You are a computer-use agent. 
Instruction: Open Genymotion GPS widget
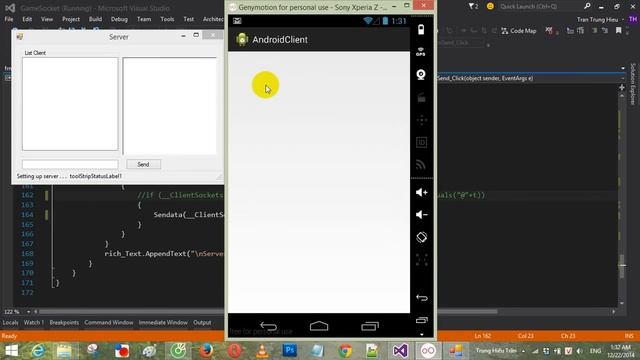[x=421, y=52]
